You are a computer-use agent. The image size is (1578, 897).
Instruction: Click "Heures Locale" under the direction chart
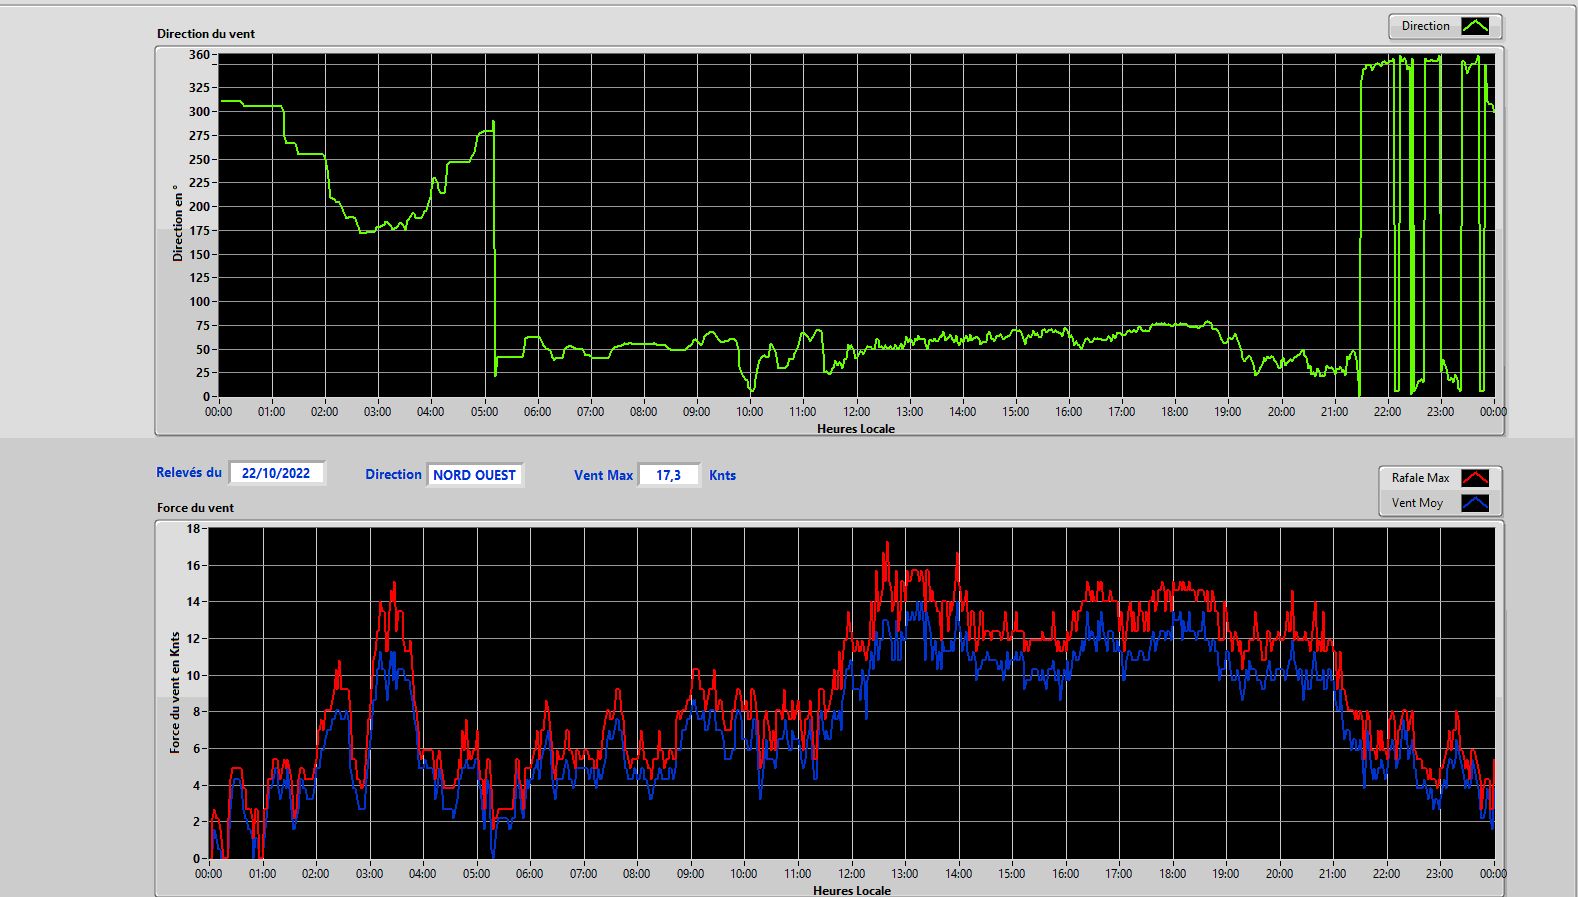[x=856, y=429]
